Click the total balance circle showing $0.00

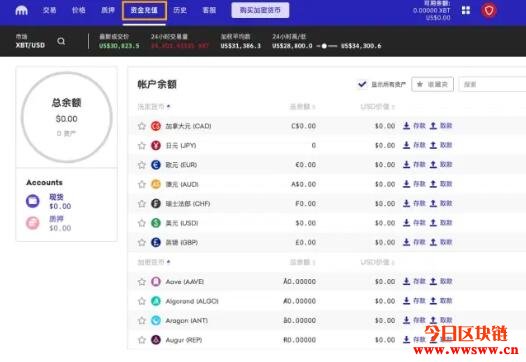(x=66, y=117)
